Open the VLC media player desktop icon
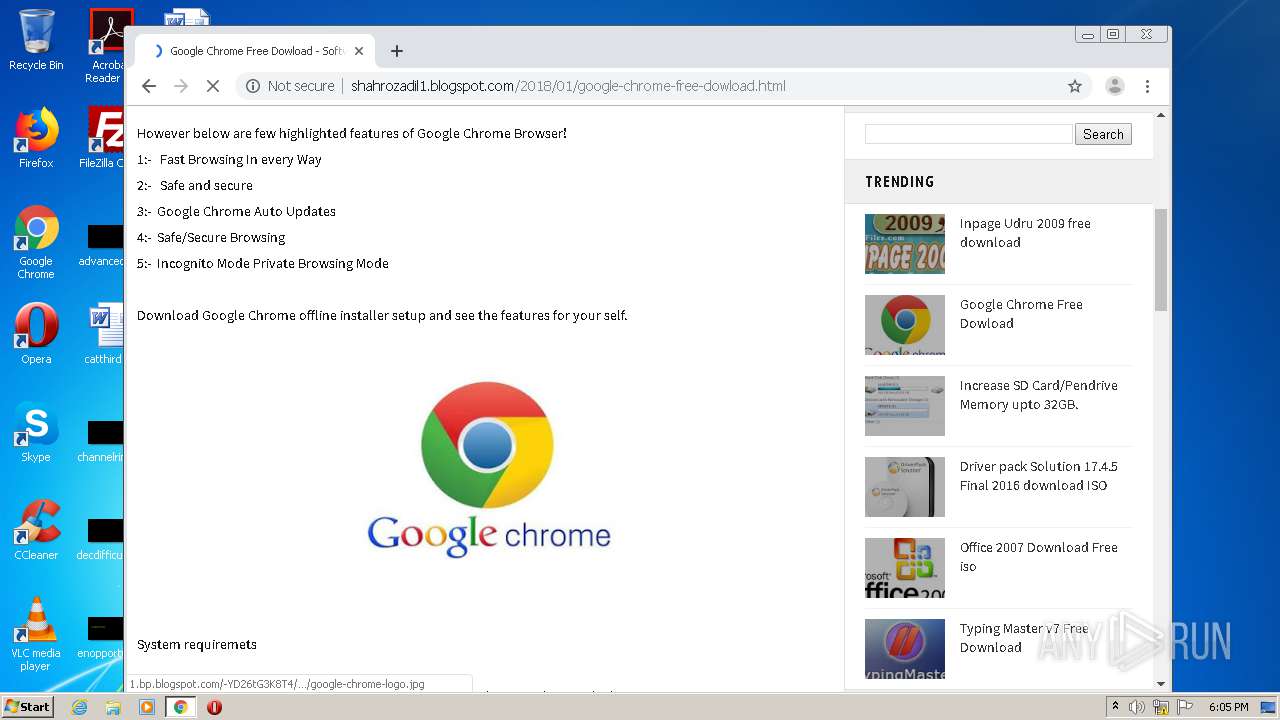Viewport: 1280px width, 720px height. coord(36,635)
